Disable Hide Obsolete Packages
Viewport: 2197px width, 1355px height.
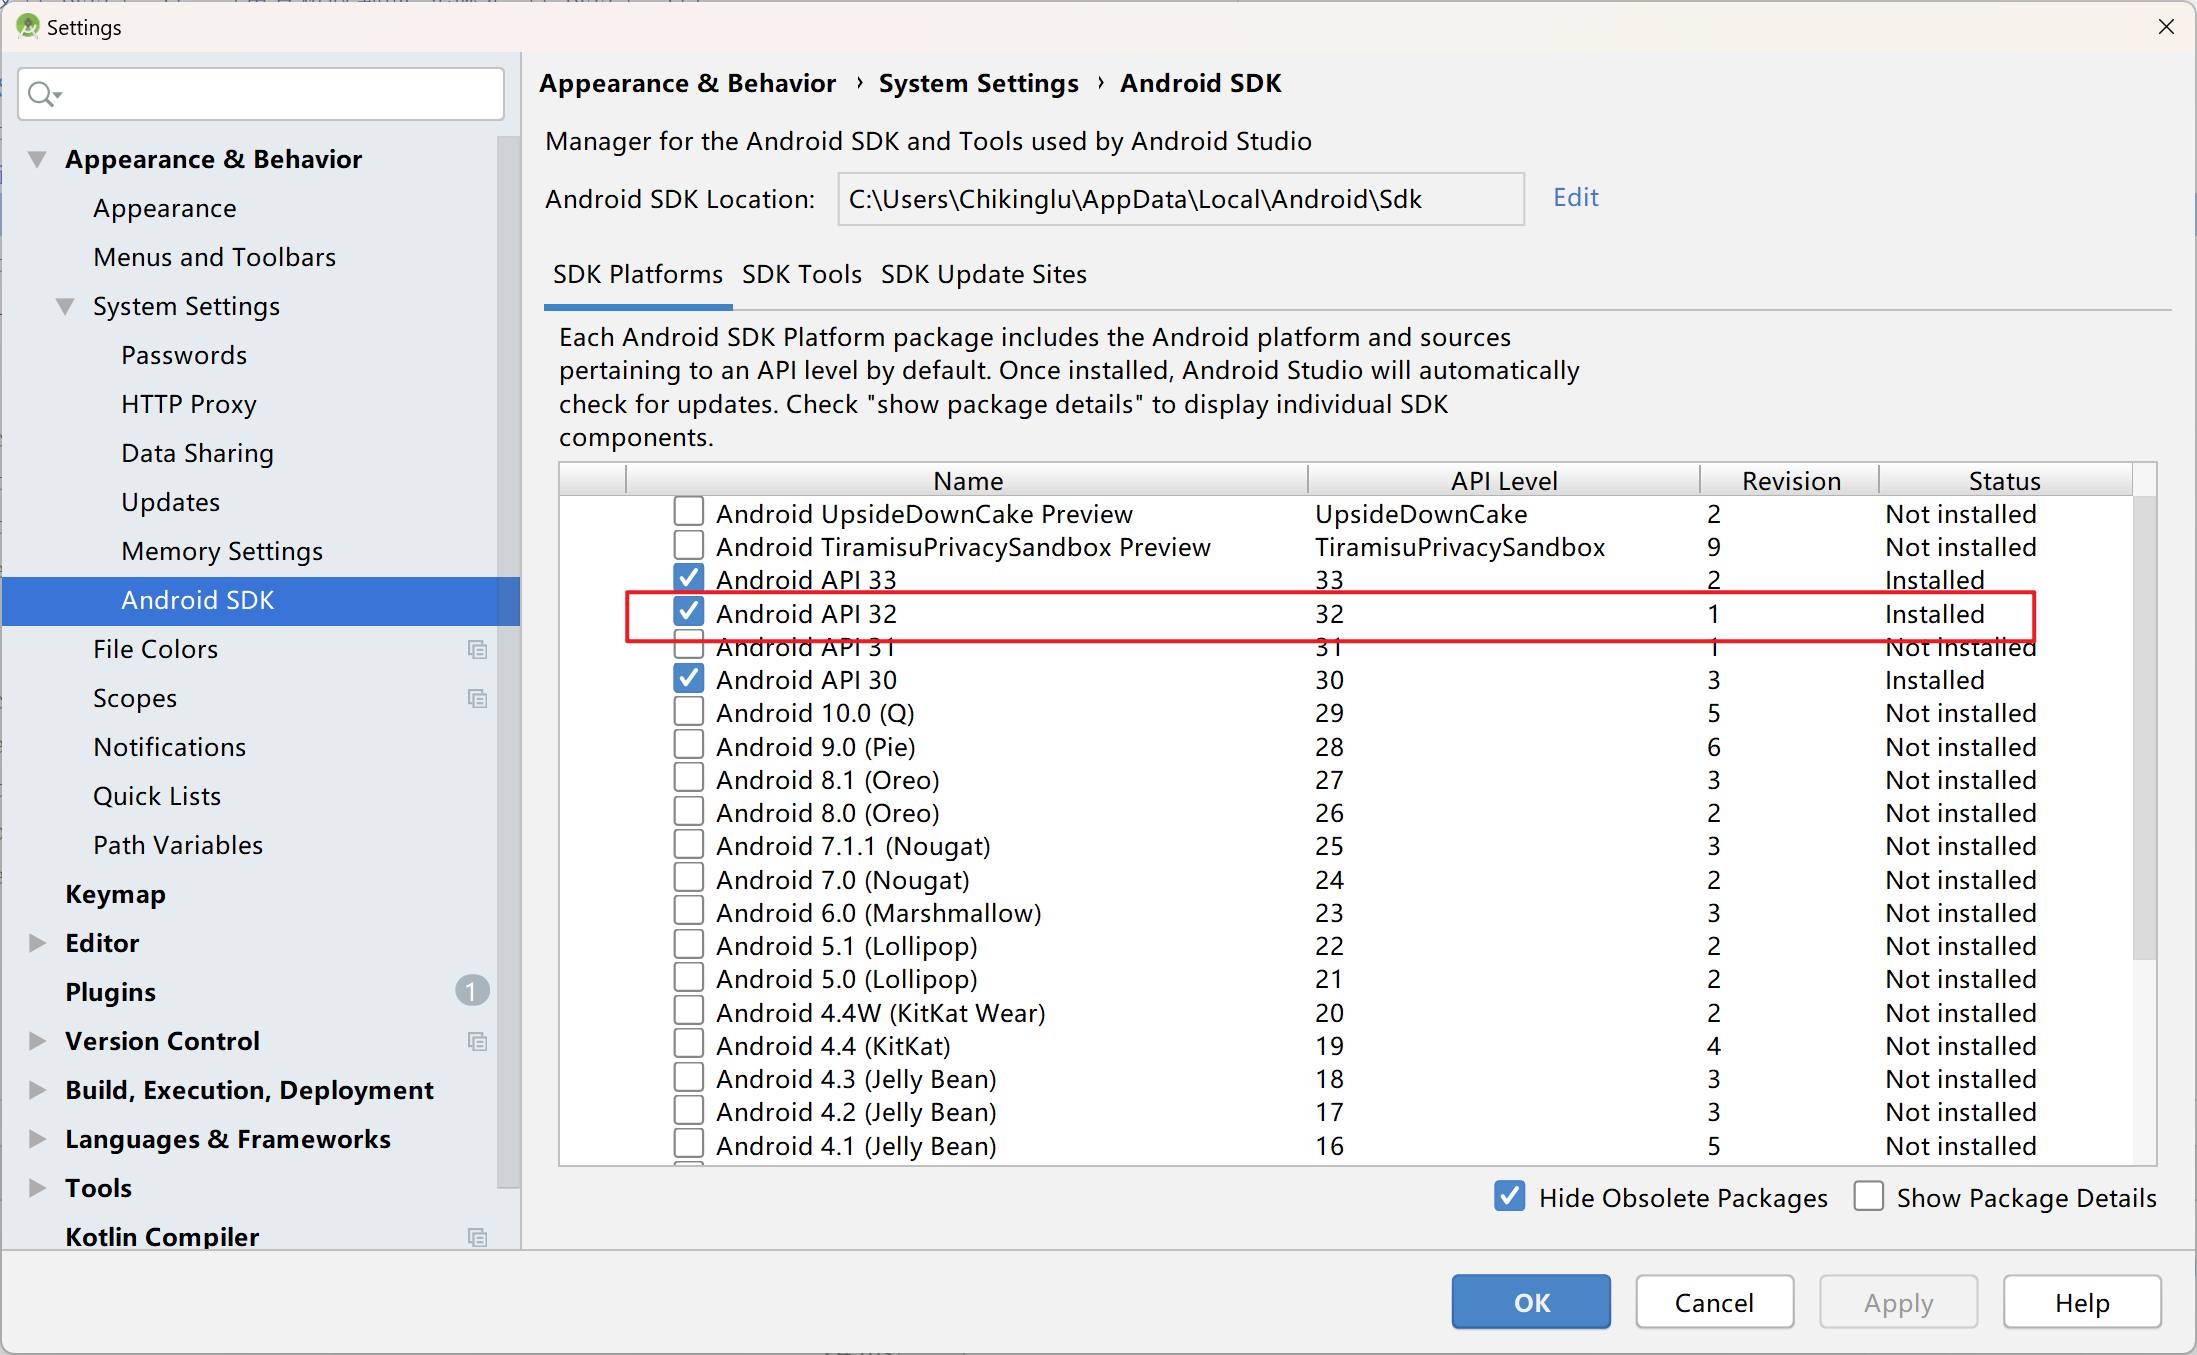[1509, 1196]
